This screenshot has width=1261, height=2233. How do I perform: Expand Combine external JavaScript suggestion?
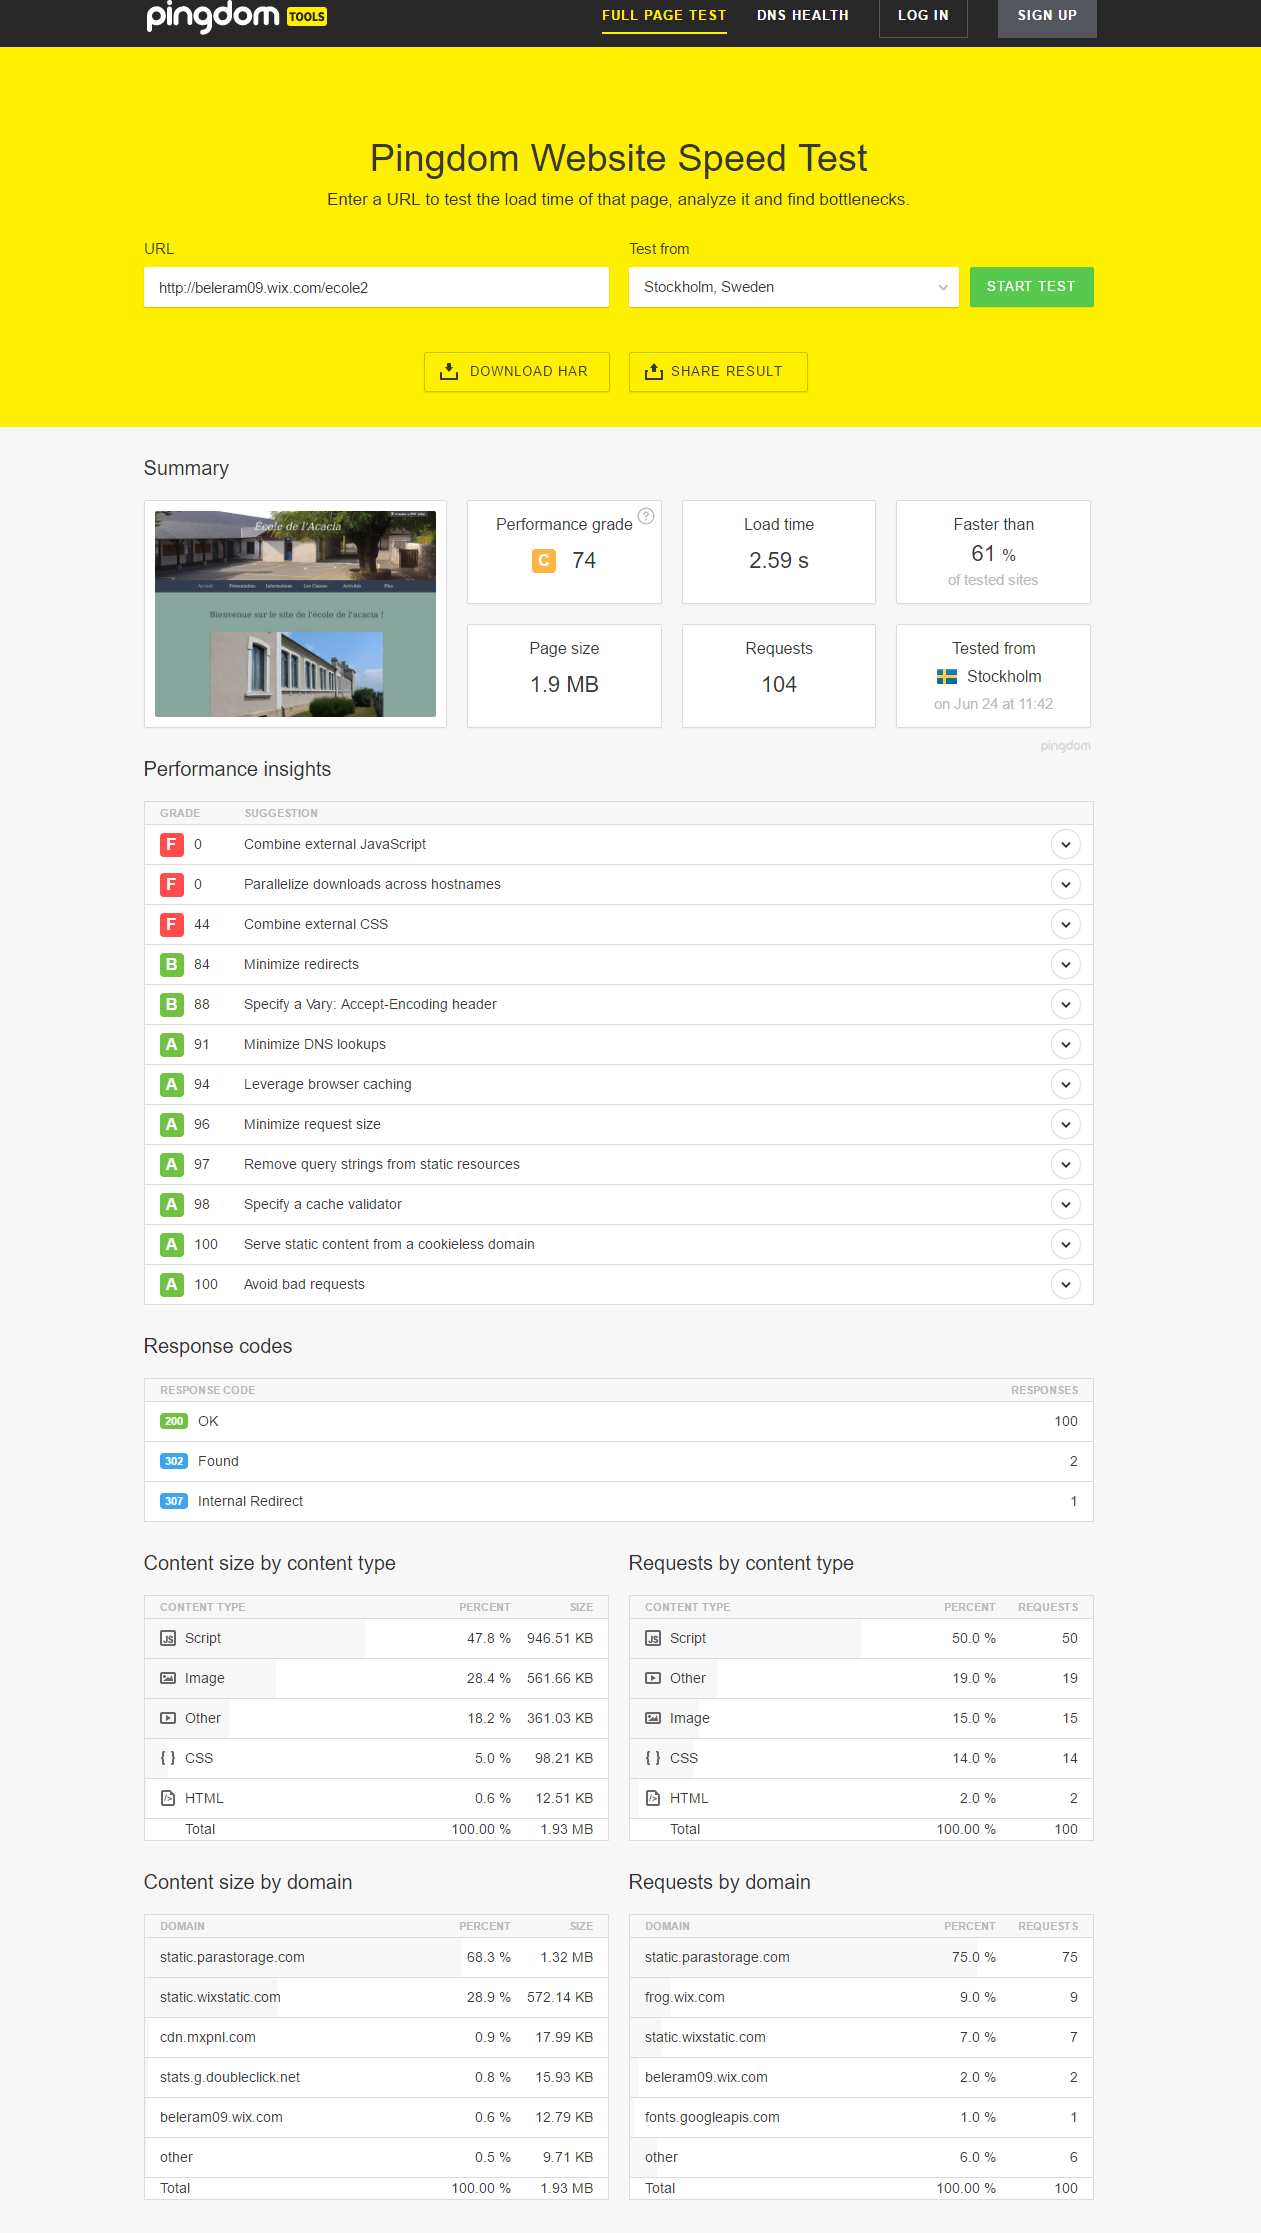pos(1066,845)
